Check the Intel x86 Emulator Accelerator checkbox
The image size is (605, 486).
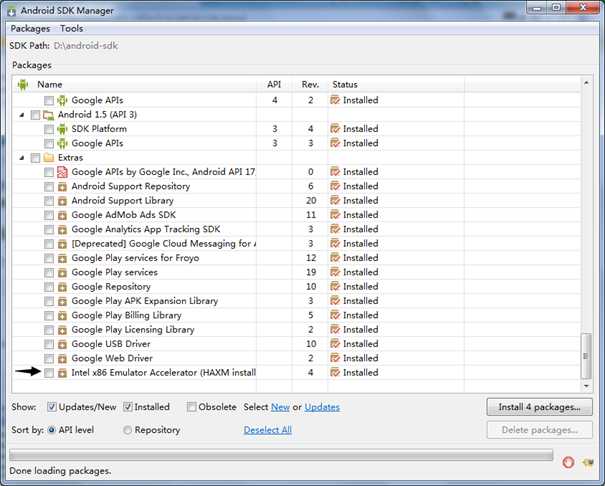tap(49, 373)
